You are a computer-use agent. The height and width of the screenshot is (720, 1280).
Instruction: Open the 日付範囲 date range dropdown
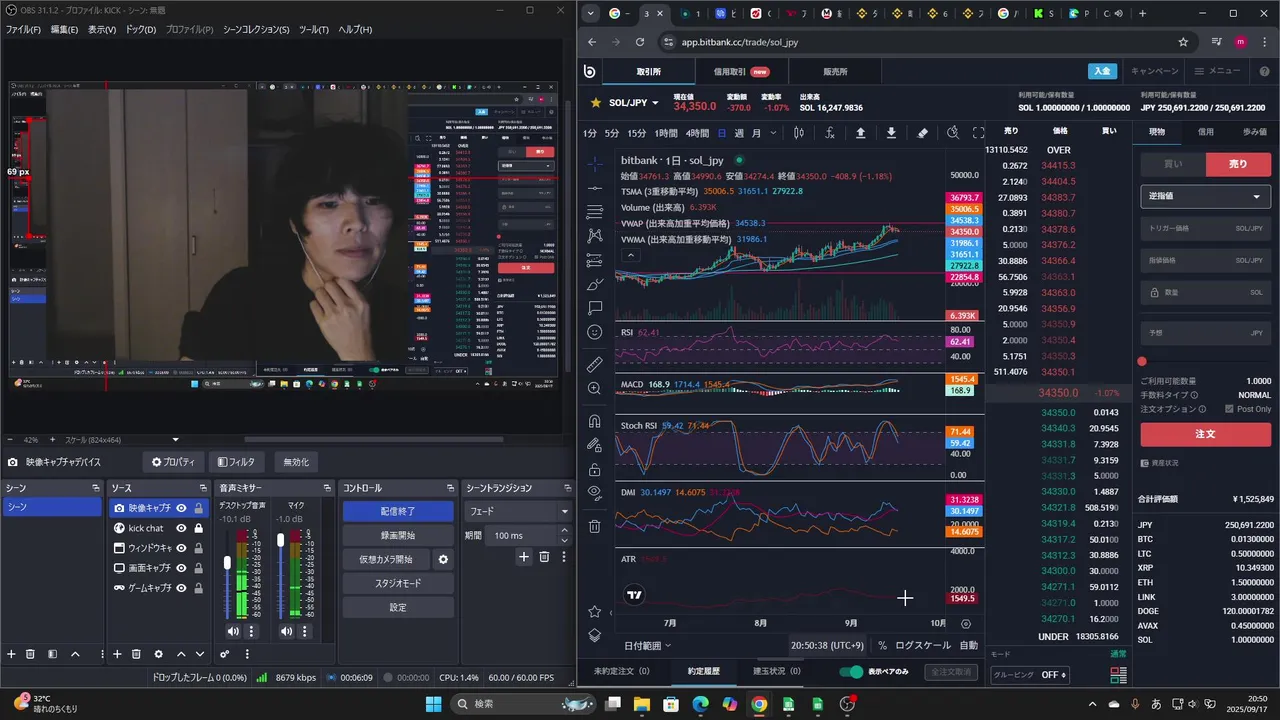point(648,646)
